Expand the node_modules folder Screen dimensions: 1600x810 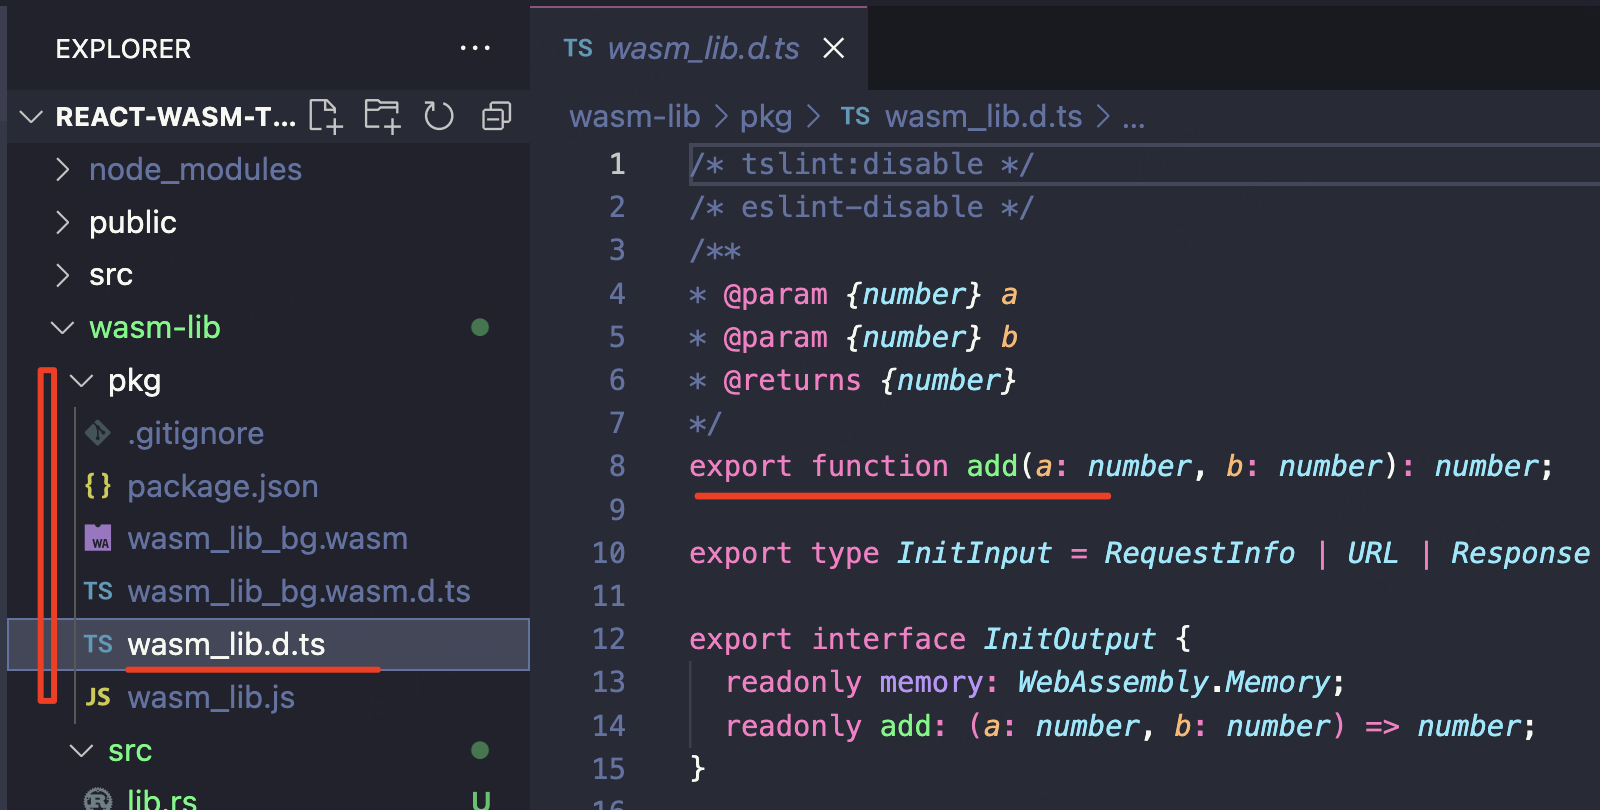point(195,170)
